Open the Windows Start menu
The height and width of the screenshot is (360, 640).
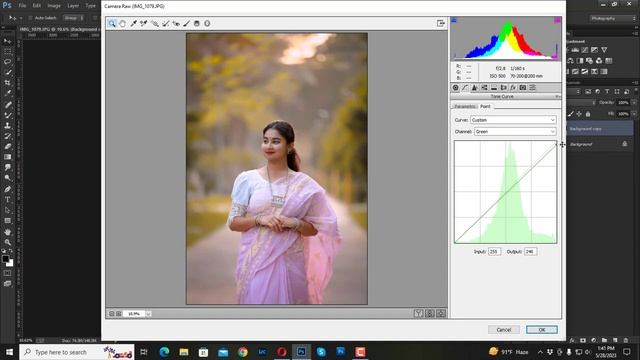pos(9,352)
